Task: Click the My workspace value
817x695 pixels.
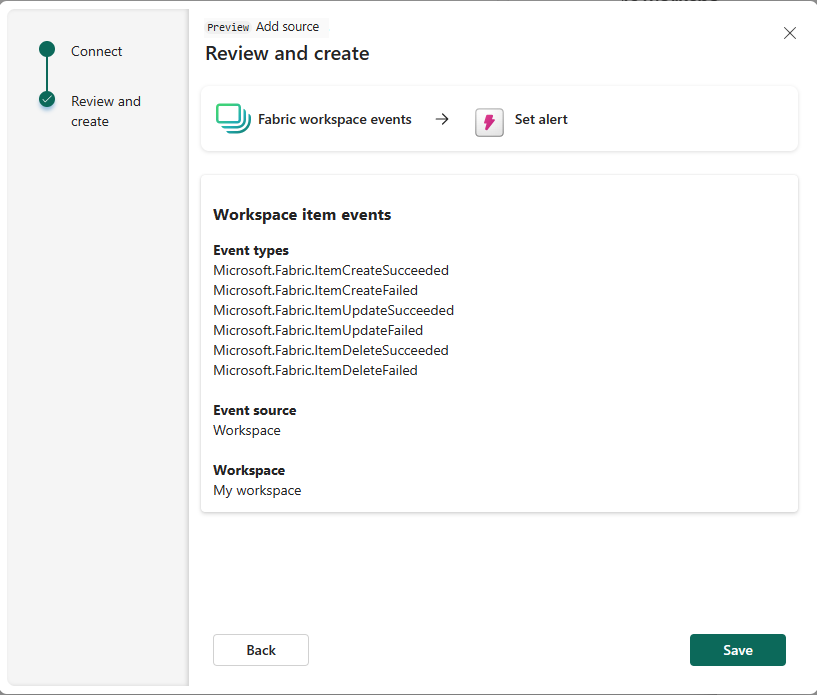Action: click(x=257, y=491)
